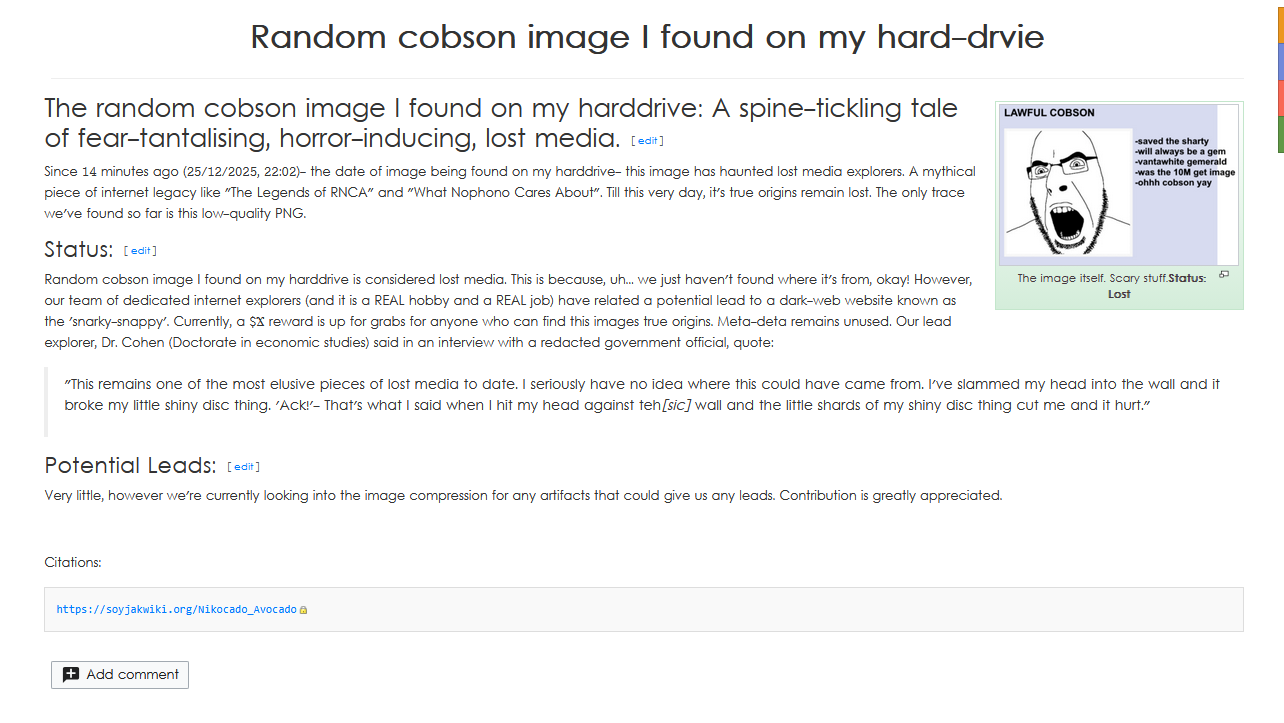The width and height of the screenshot is (1284, 723).
Task: Click the blue side tab at the right edge
Action: [x=1280, y=62]
